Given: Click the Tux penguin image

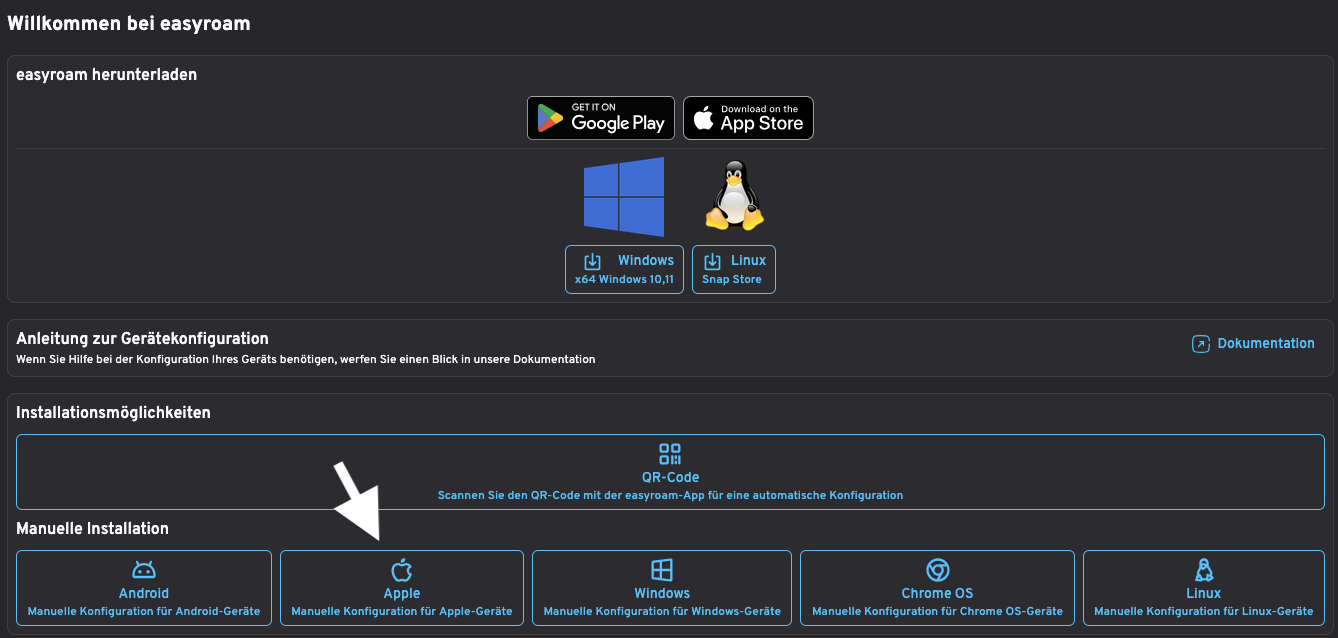Looking at the screenshot, I should tap(734, 198).
